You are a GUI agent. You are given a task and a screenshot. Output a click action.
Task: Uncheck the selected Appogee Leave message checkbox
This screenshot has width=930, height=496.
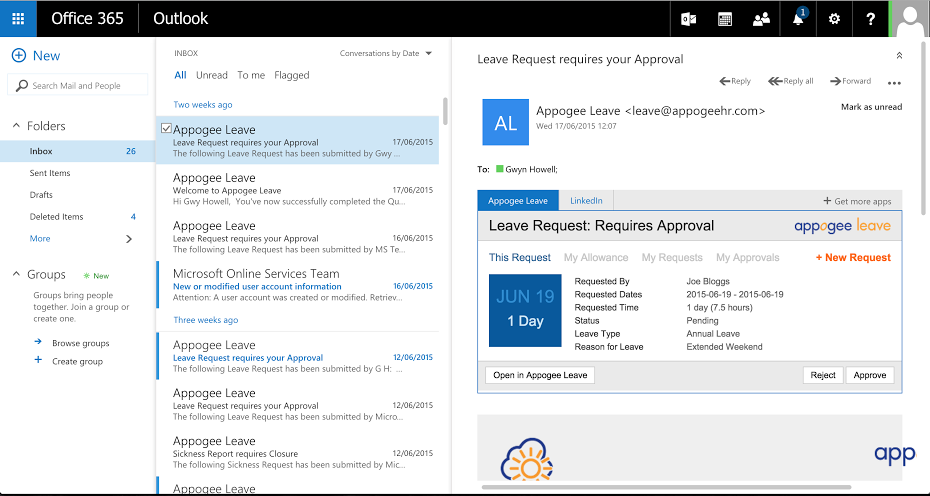166,129
